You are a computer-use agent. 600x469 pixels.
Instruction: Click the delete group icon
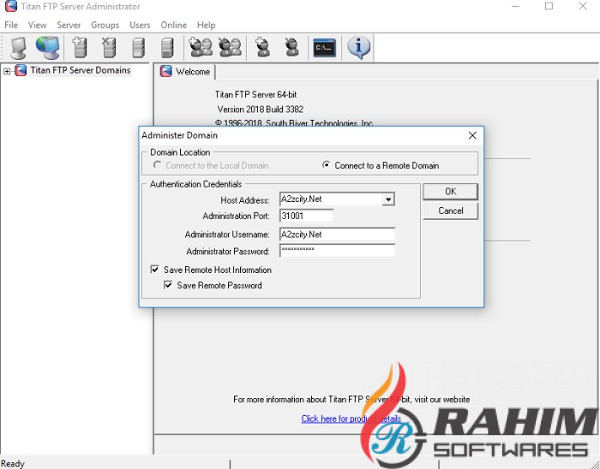tap(230, 48)
